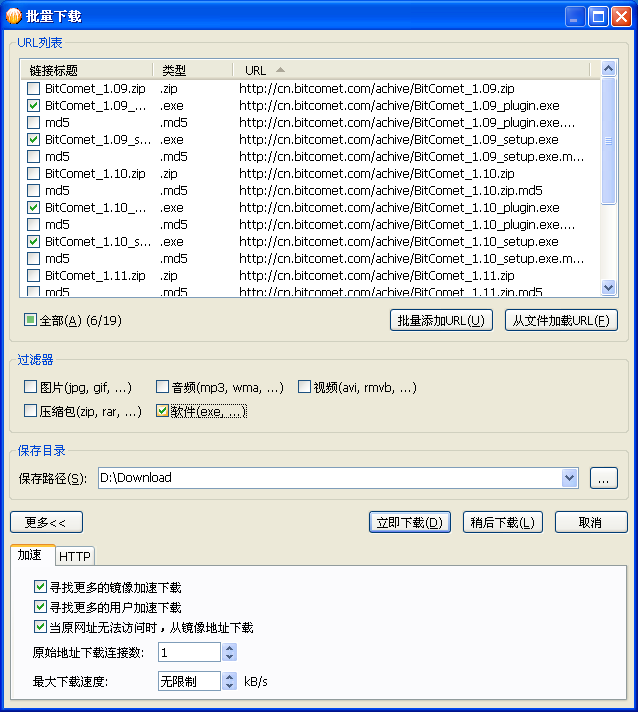Toggle the Select All (全部) checkbox
The height and width of the screenshot is (712, 638).
tap(30, 320)
